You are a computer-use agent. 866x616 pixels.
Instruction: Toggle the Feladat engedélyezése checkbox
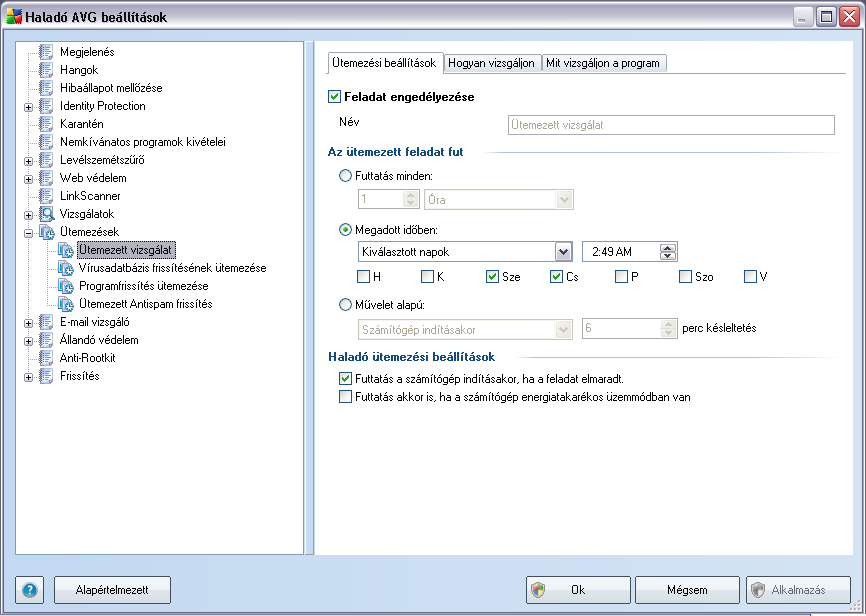coord(334,97)
